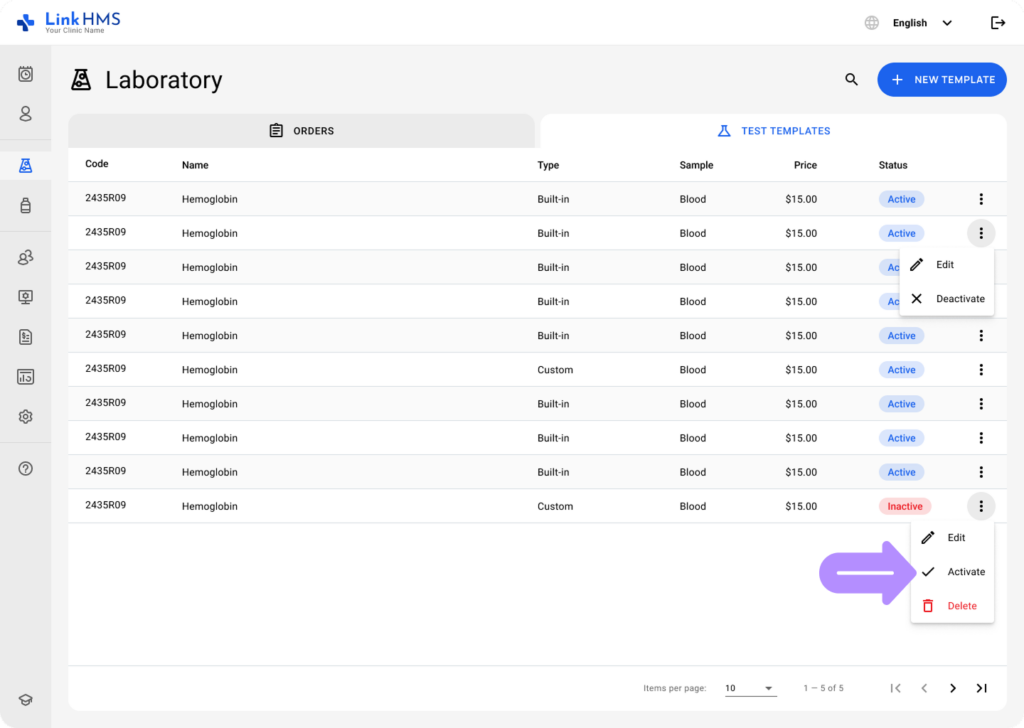Click the globe language icon in the header
The image size is (1024, 728).
pos(870,22)
